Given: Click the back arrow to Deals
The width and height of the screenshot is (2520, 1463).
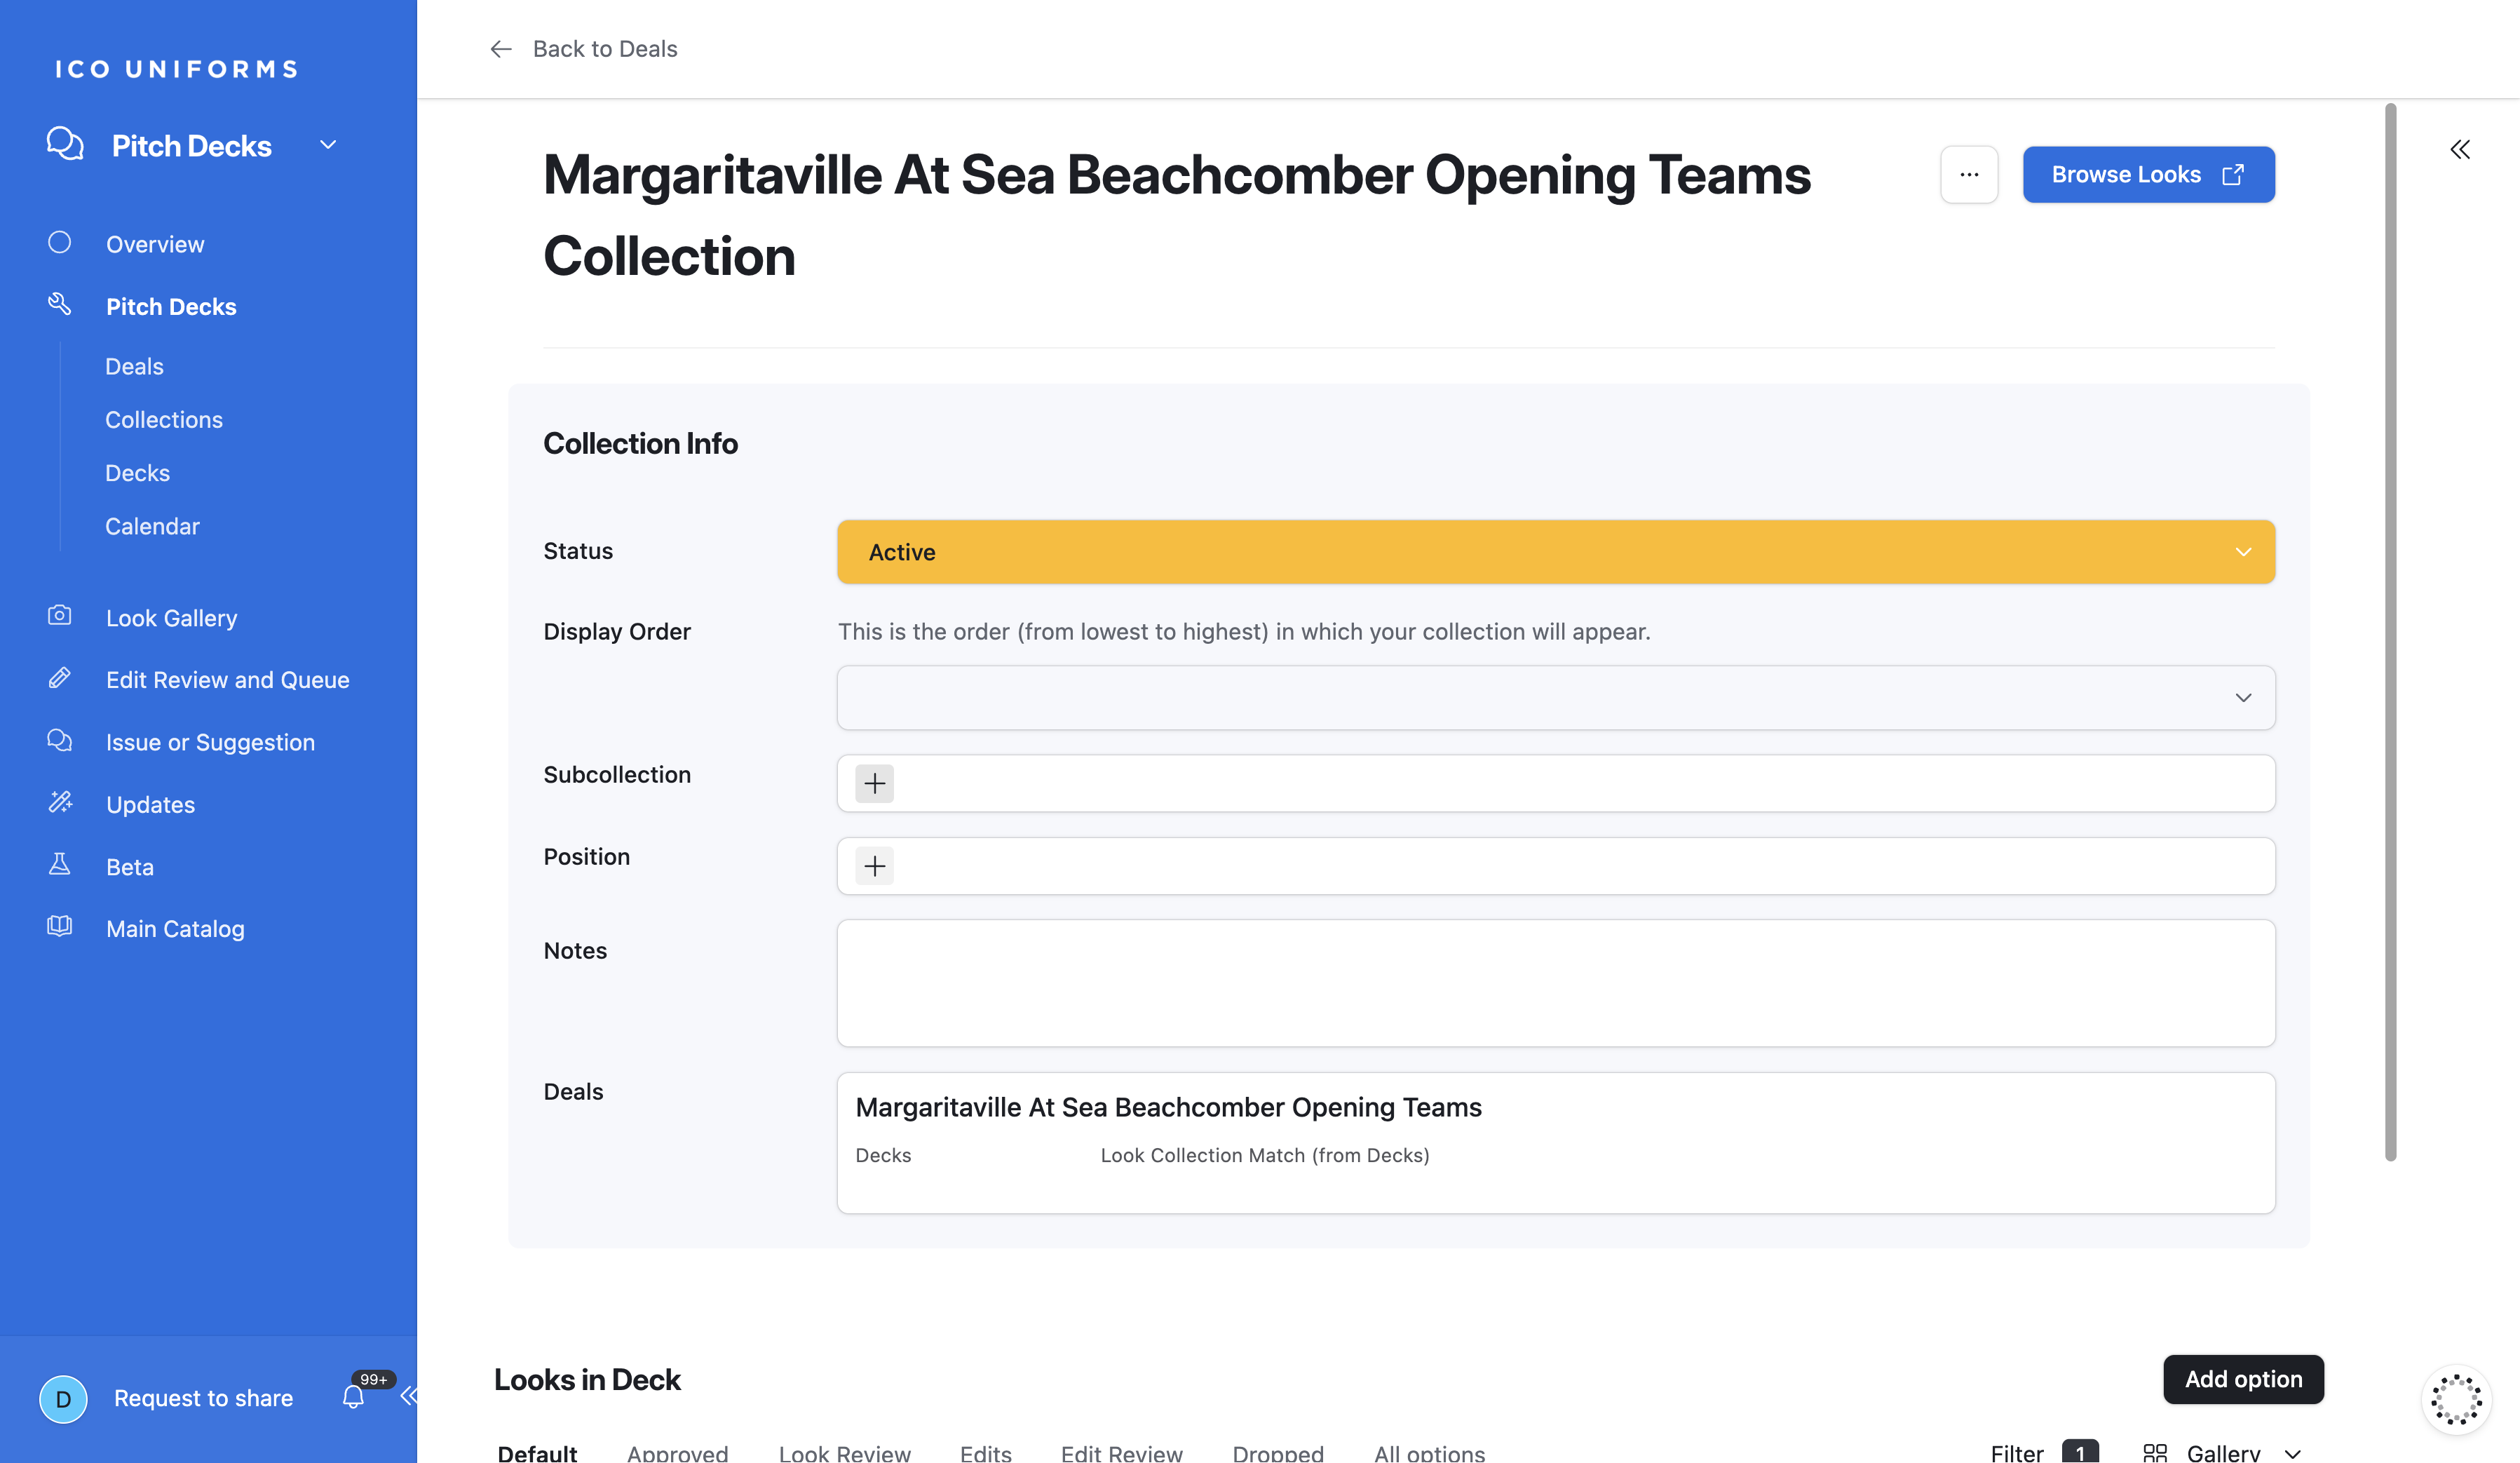Looking at the screenshot, I should tap(501, 49).
